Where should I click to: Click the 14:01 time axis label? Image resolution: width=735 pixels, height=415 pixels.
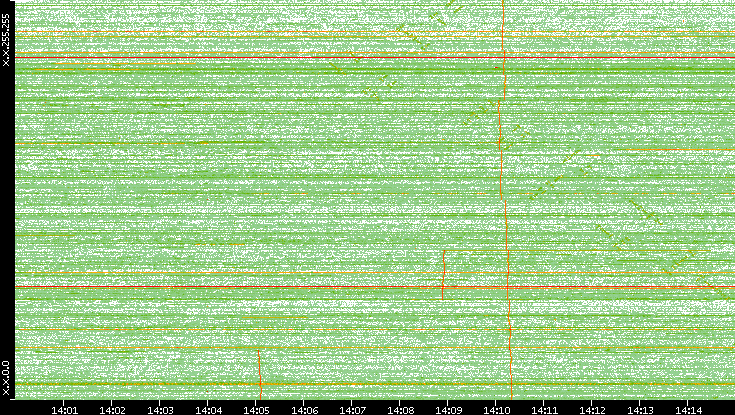point(64,411)
